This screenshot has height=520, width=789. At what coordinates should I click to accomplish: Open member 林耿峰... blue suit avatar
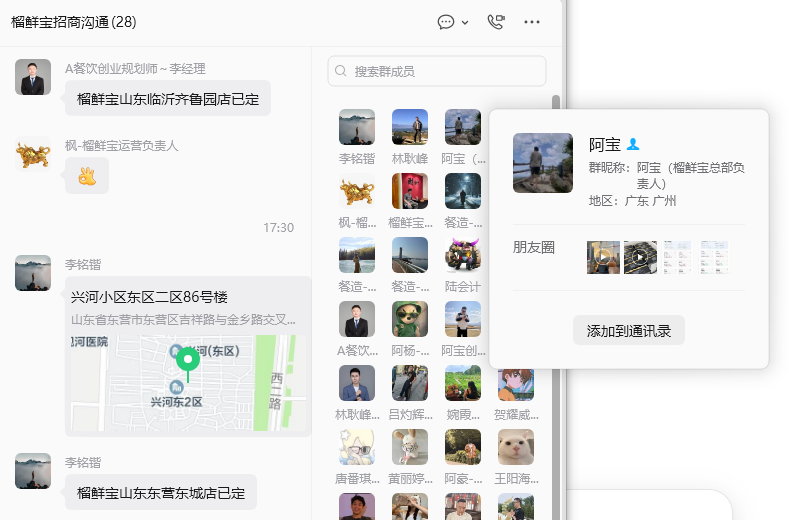point(357,383)
